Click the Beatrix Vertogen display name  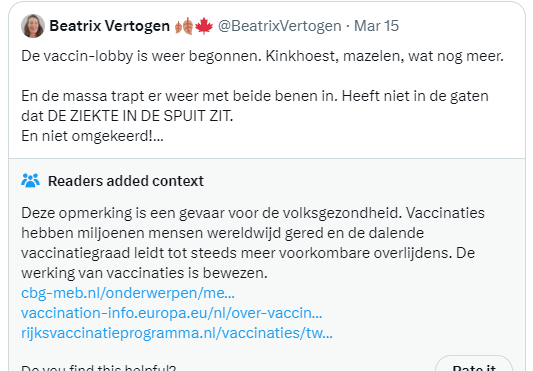coord(109,26)
